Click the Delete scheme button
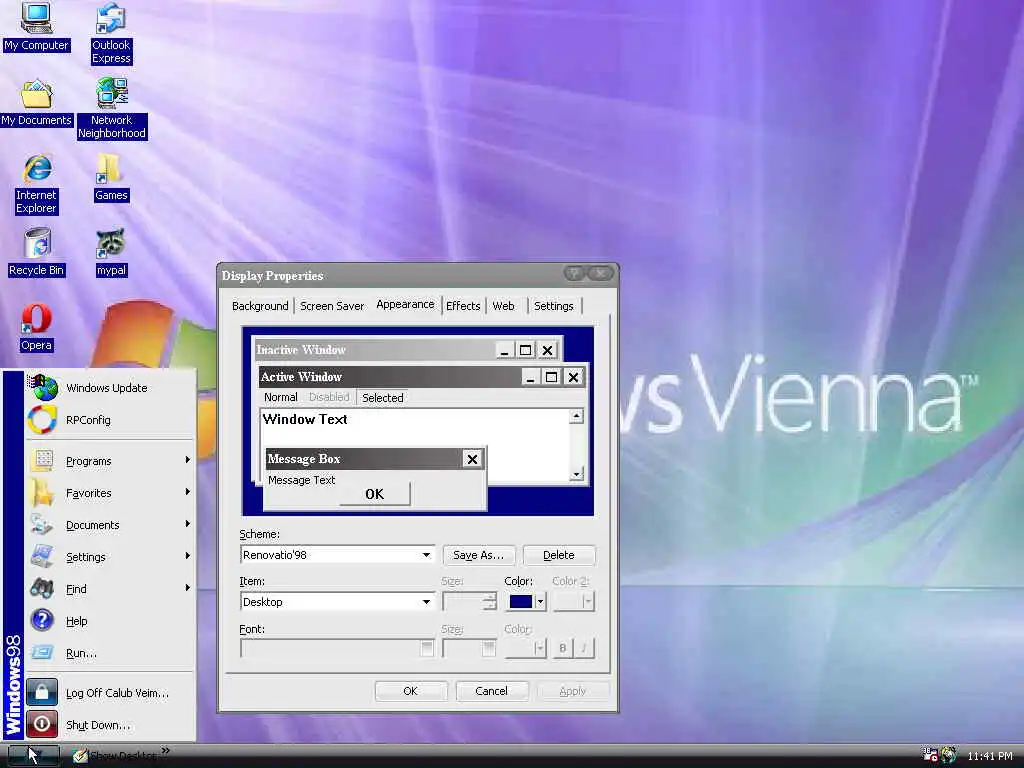Viewport: 1024px width, 768px height. 559,555
